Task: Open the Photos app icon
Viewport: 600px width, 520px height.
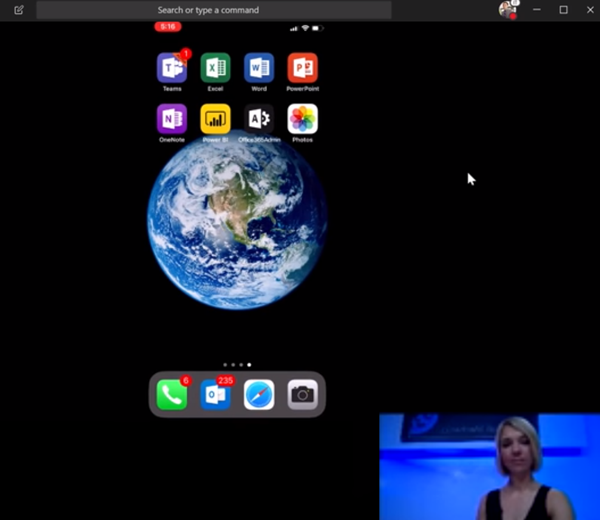Action: (303, 119)
